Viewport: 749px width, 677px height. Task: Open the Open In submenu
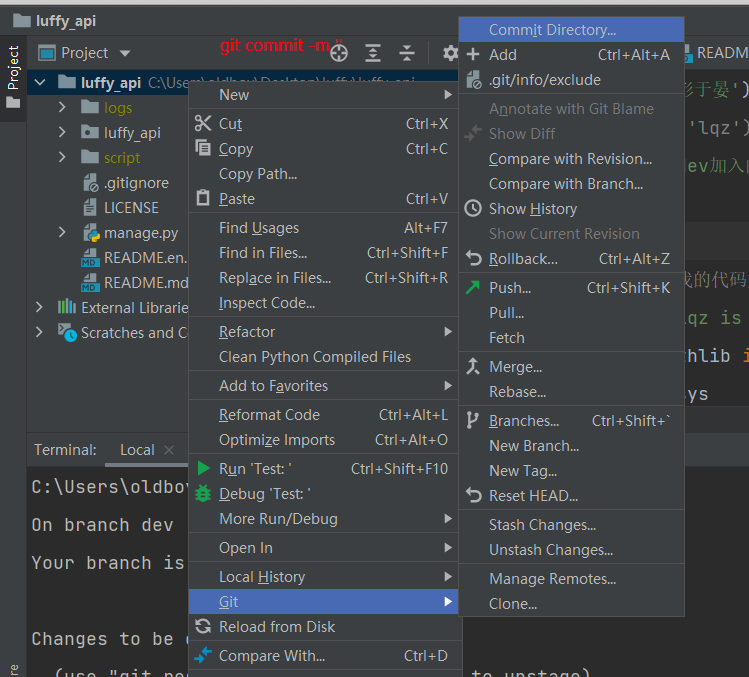click(323, 548)
